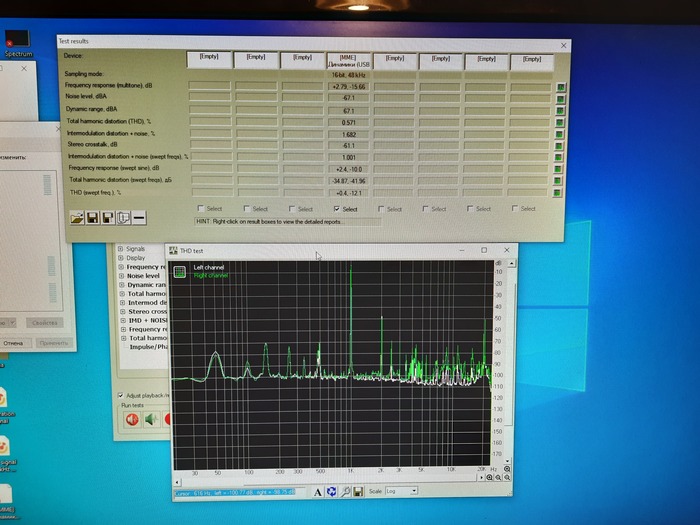Click Noise level -67.1 result box
The height and width of the screenshot is (525, 700).
coord(349,98)
